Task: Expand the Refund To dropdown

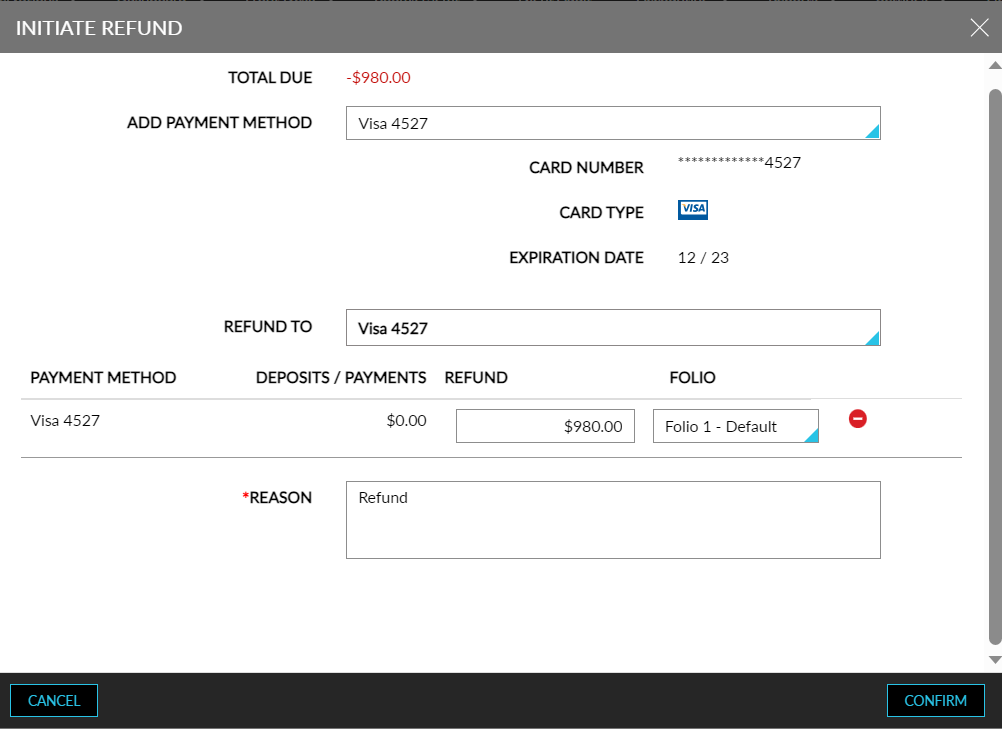Action: 612,328
